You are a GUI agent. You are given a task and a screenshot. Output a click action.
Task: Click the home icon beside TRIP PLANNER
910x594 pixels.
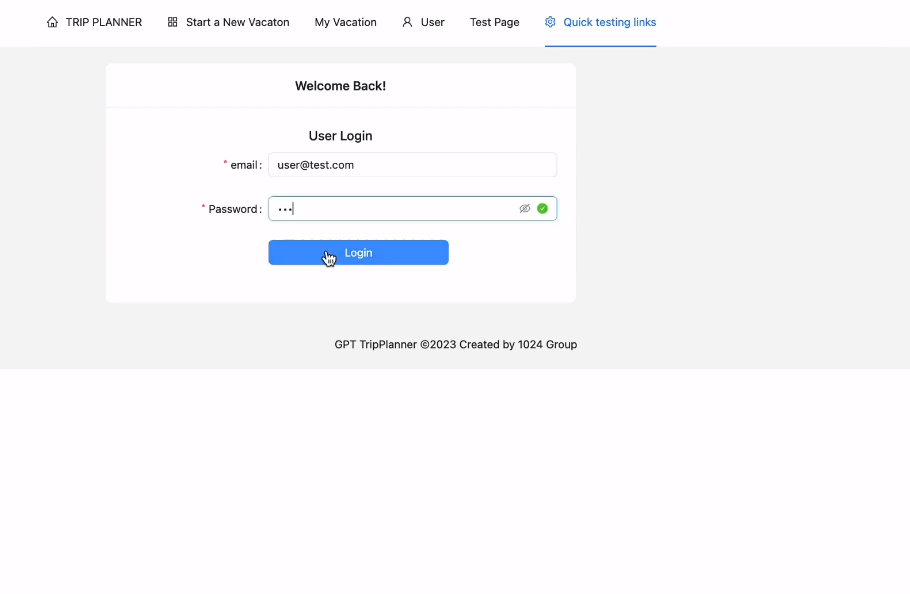pyautogui.click(x=52, y=22)
